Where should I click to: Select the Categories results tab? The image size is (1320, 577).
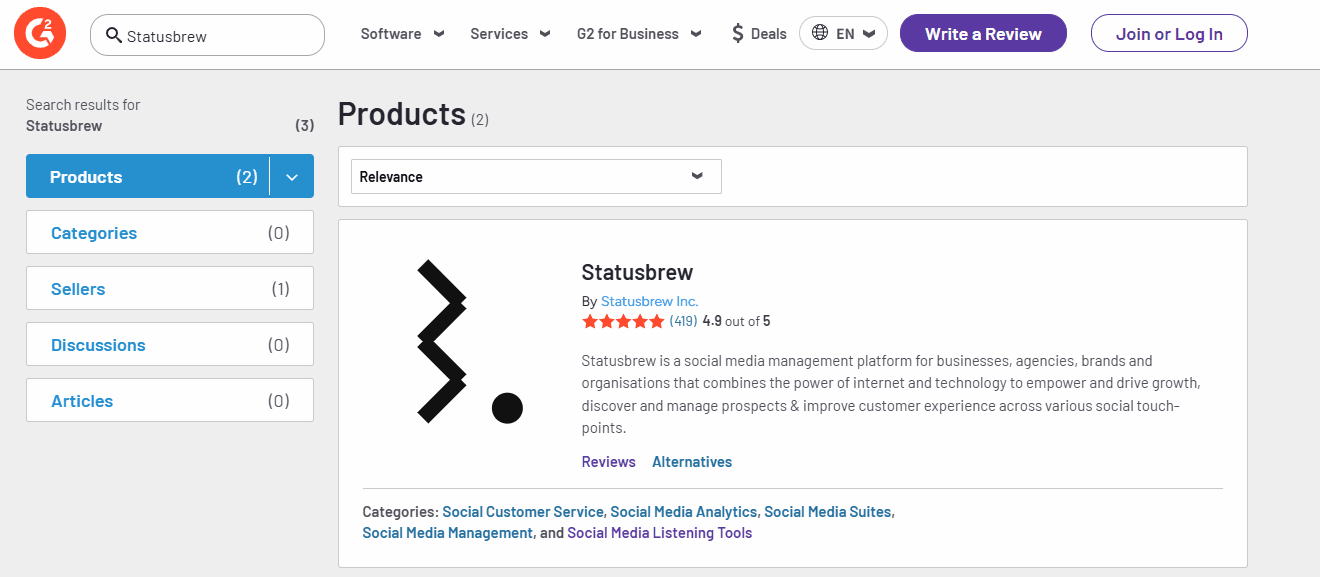coord(170,233)
